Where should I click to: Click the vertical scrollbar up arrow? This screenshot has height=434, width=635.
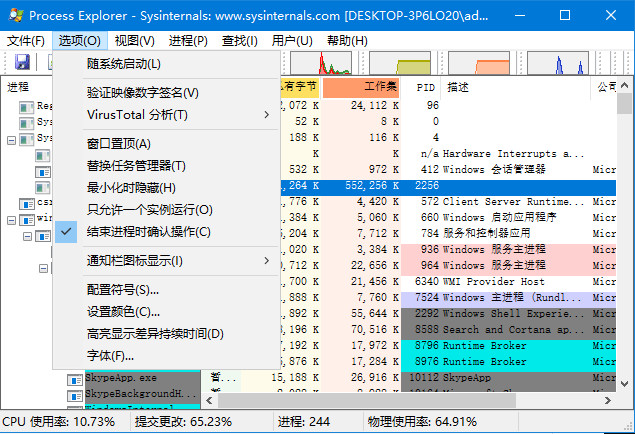624,85
